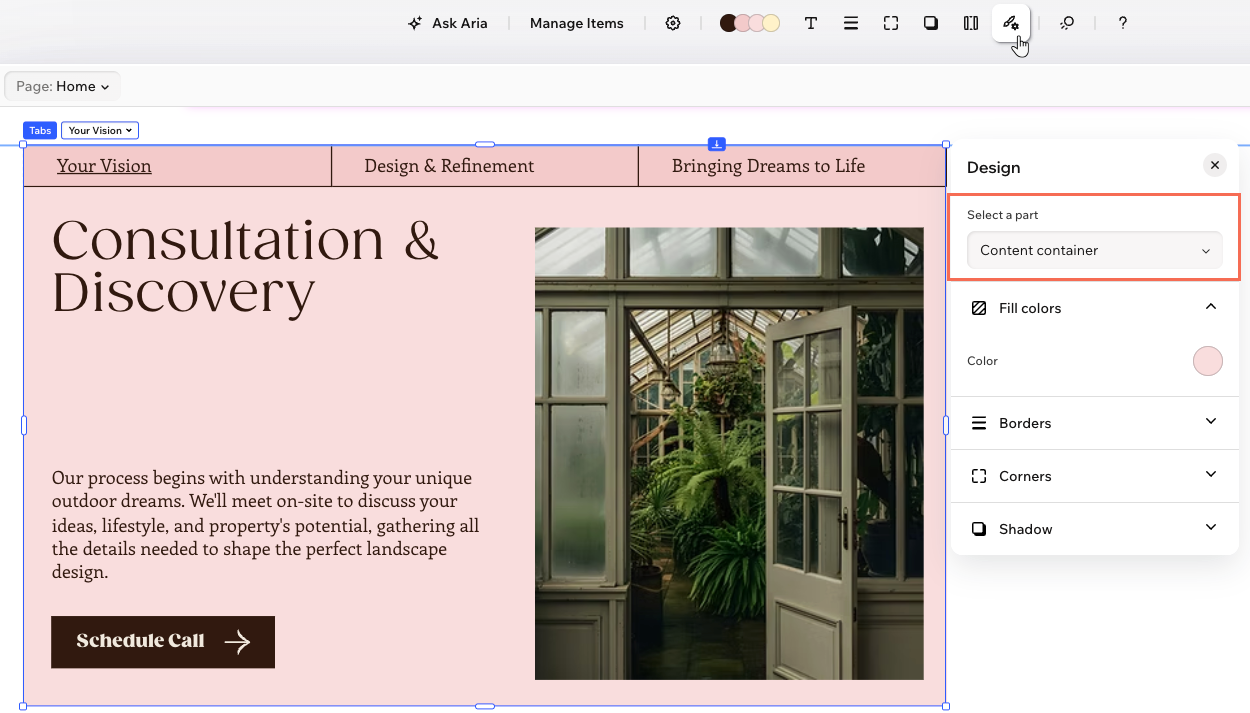Close the Design panel
1250x713 pixels.
(x=1214, y=166)
